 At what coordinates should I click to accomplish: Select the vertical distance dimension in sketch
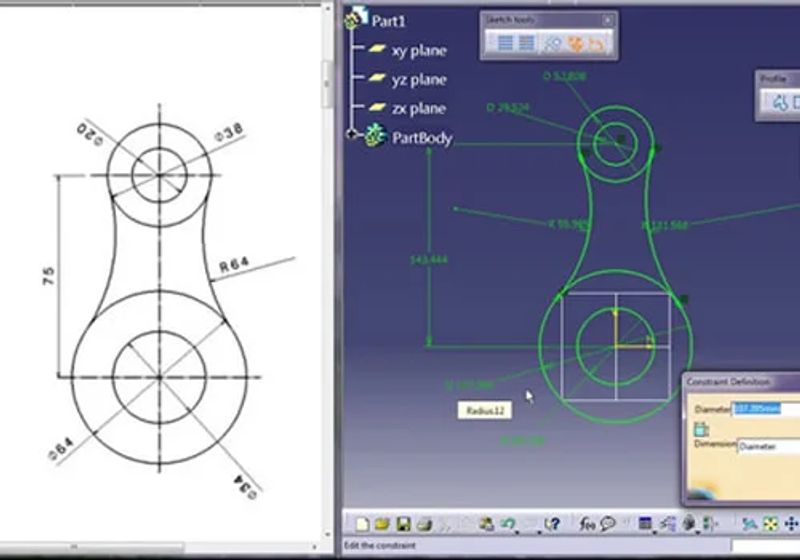429,260
